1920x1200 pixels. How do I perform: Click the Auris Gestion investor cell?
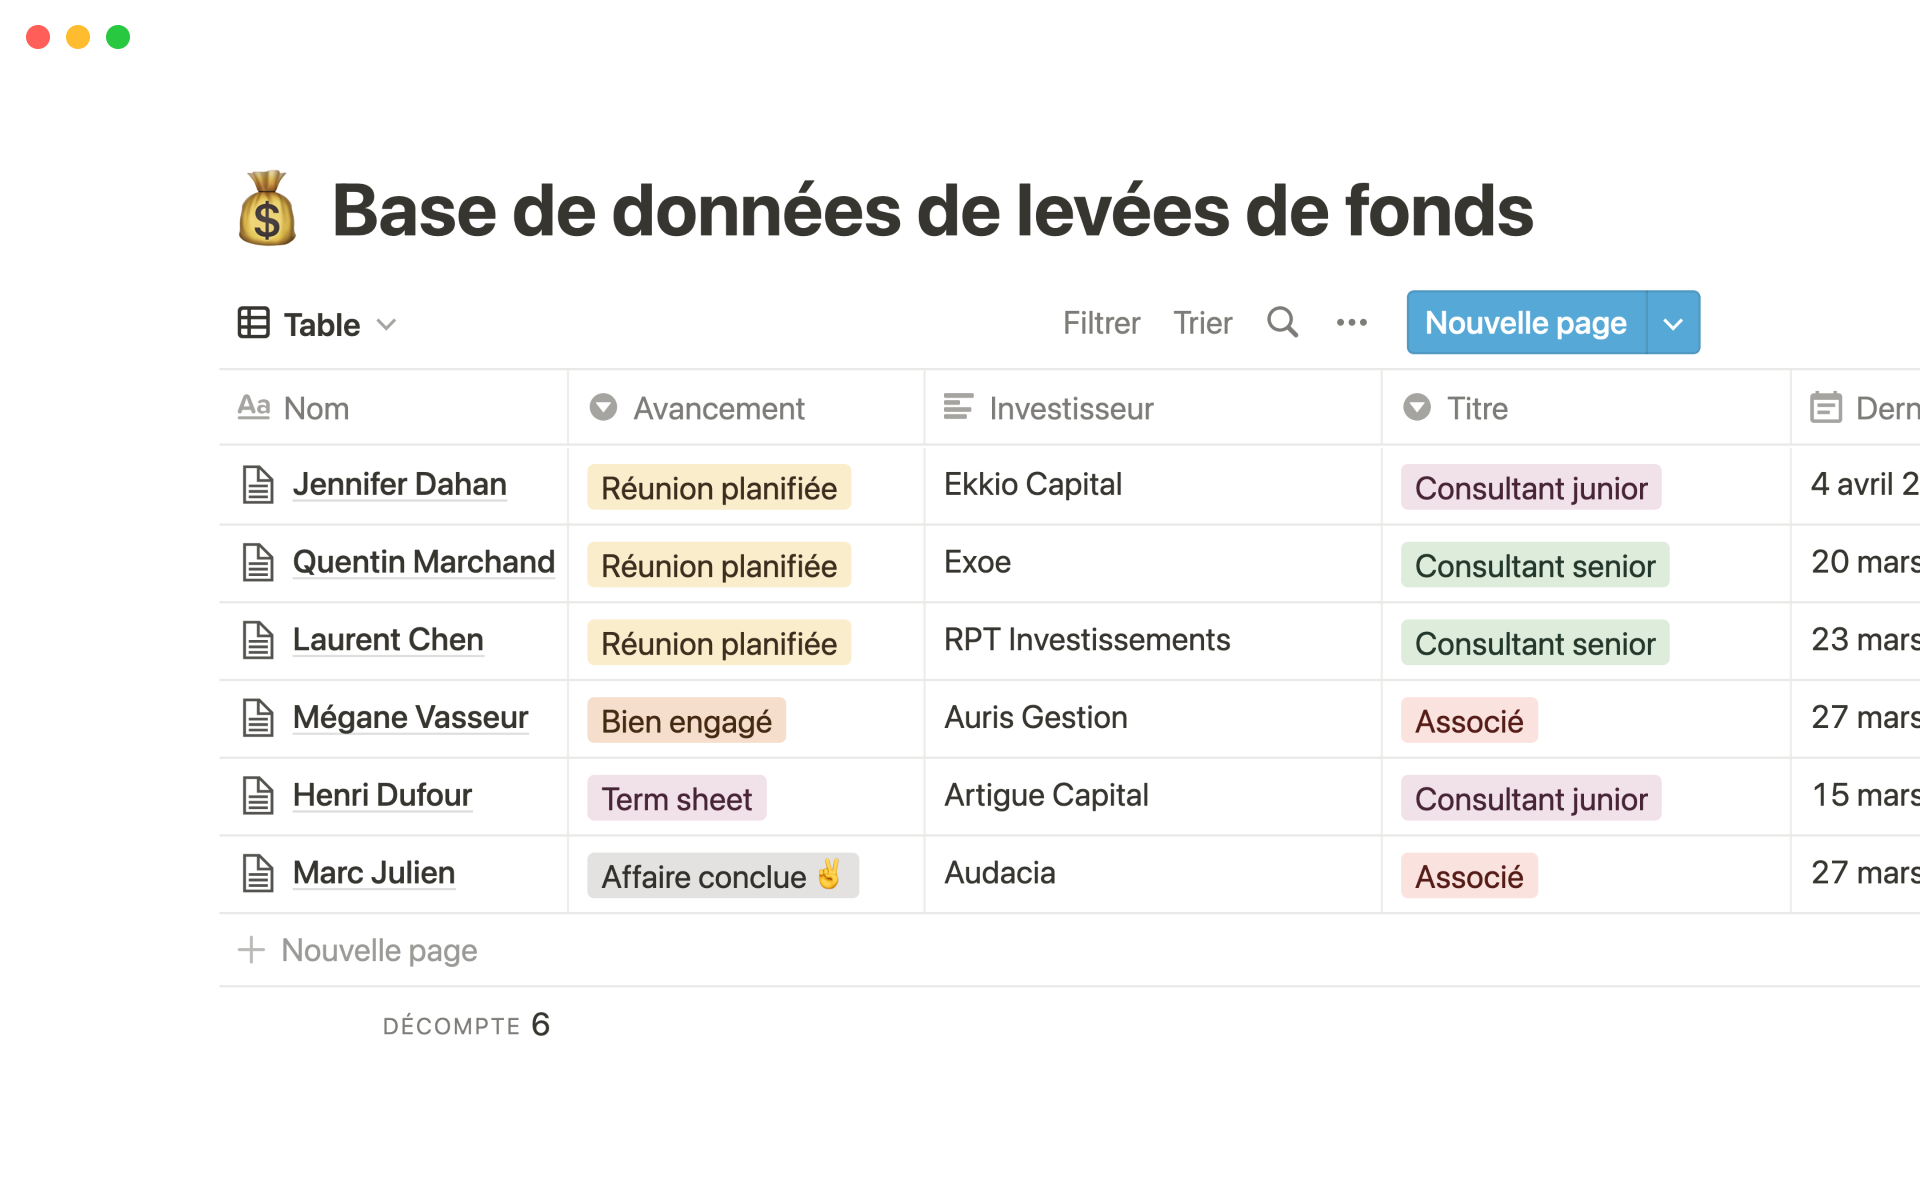[1035, 718]
